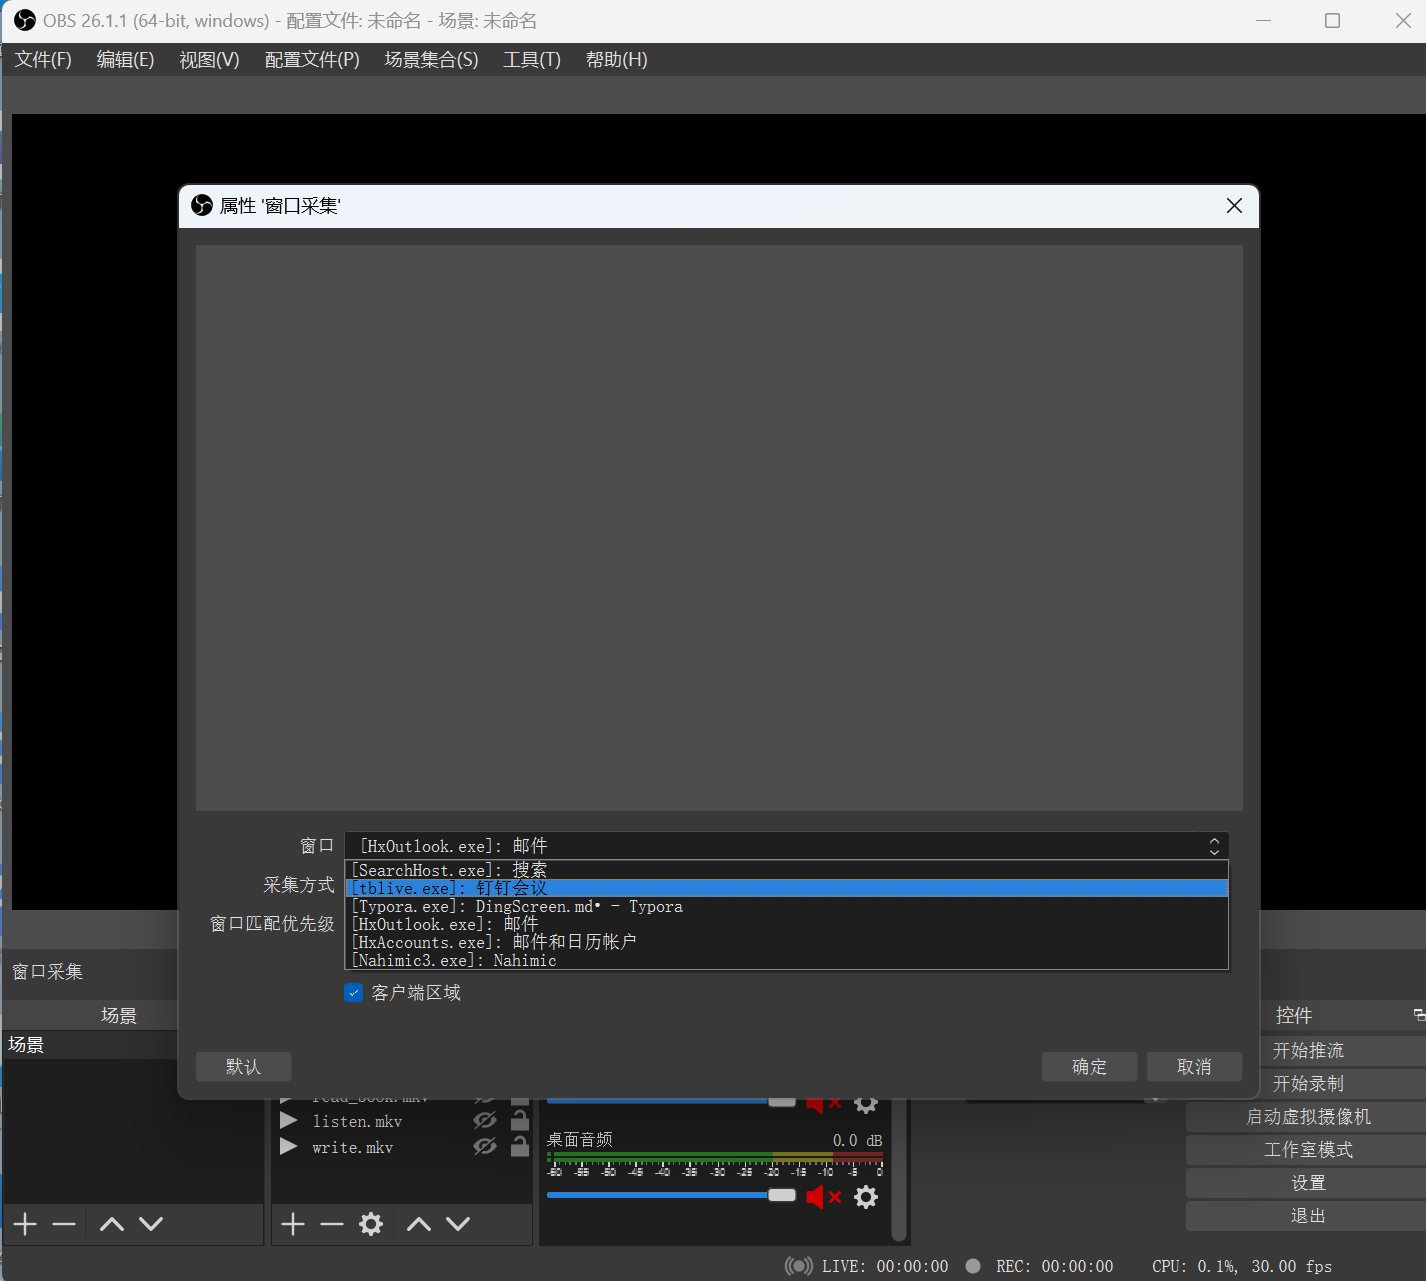Open 设置 from controls panel
Viewport: 1426px width, 1281px height.
click(x=1307, y=1183)
